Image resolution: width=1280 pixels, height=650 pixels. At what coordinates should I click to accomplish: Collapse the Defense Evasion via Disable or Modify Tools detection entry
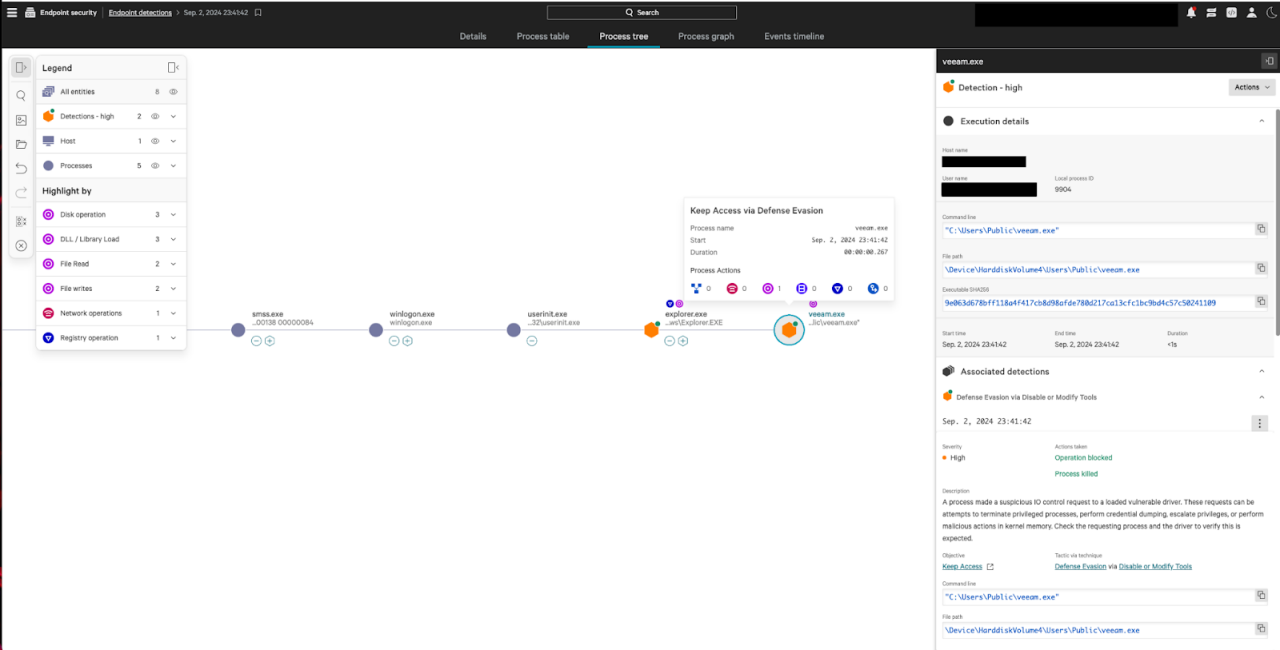(1261, 397)
